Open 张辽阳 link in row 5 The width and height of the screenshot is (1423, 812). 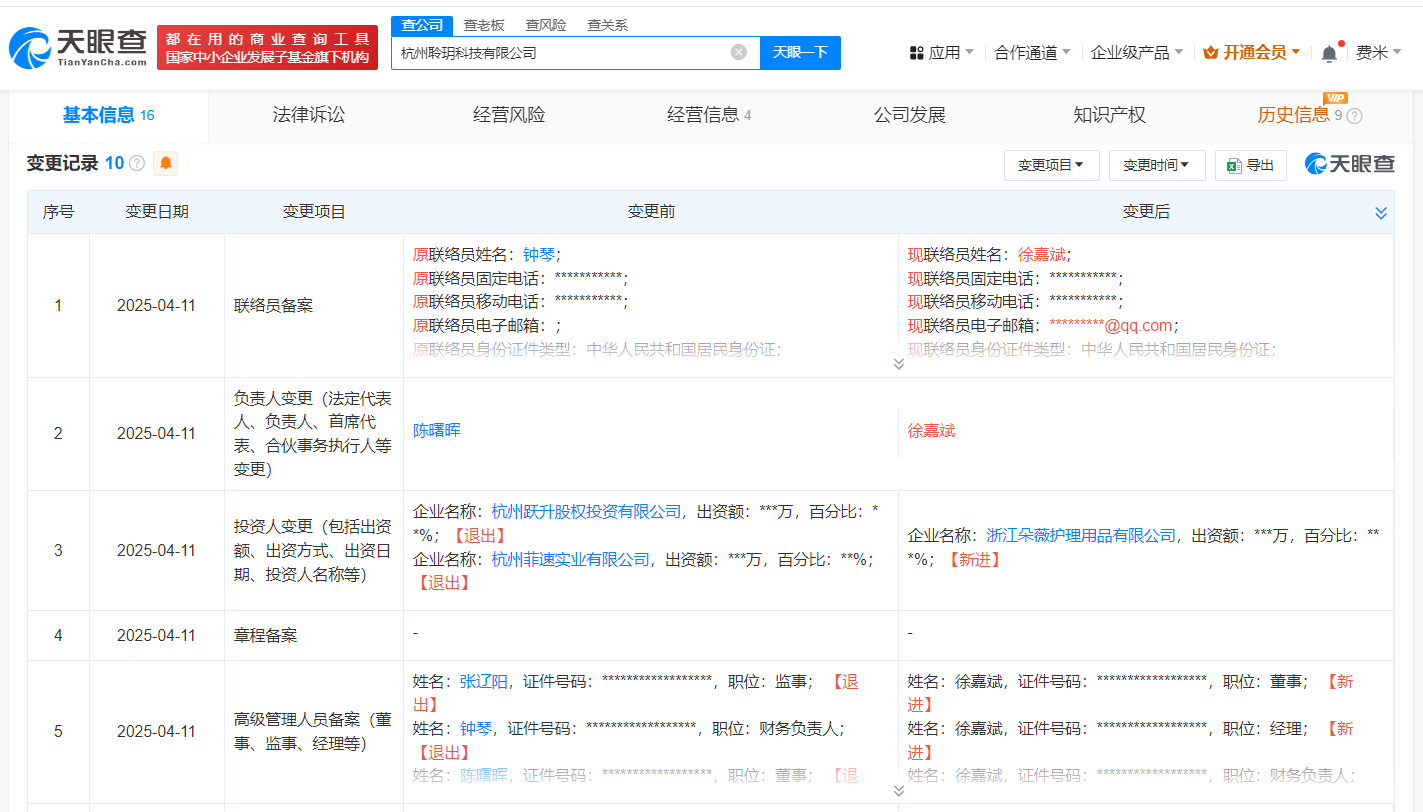point(484,682)
